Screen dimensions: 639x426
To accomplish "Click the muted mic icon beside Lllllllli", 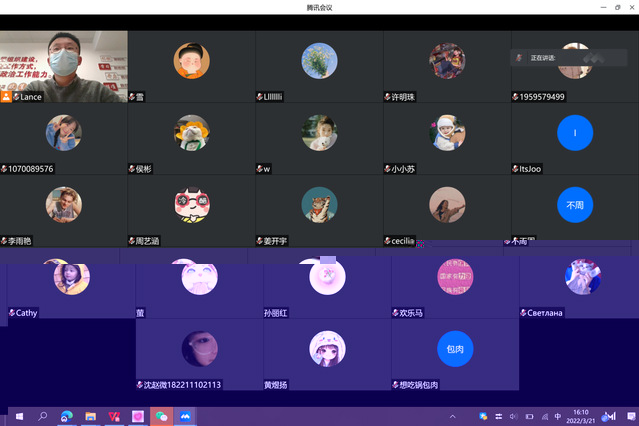I will coord(260,97).
